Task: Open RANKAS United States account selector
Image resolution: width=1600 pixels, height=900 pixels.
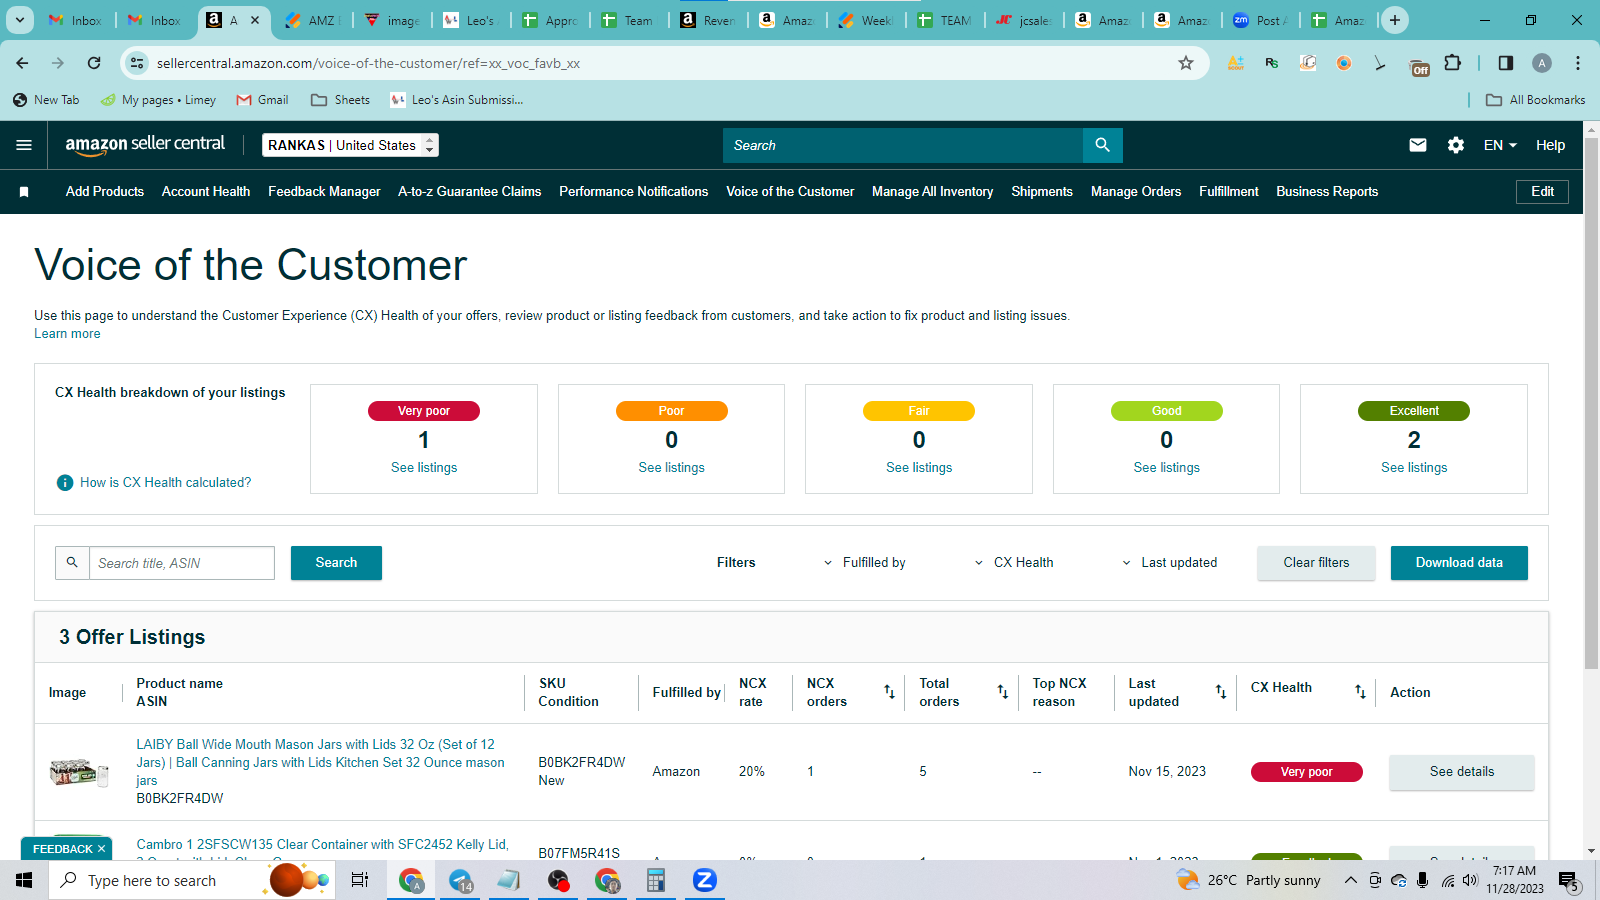Action: tap(350, 145)
